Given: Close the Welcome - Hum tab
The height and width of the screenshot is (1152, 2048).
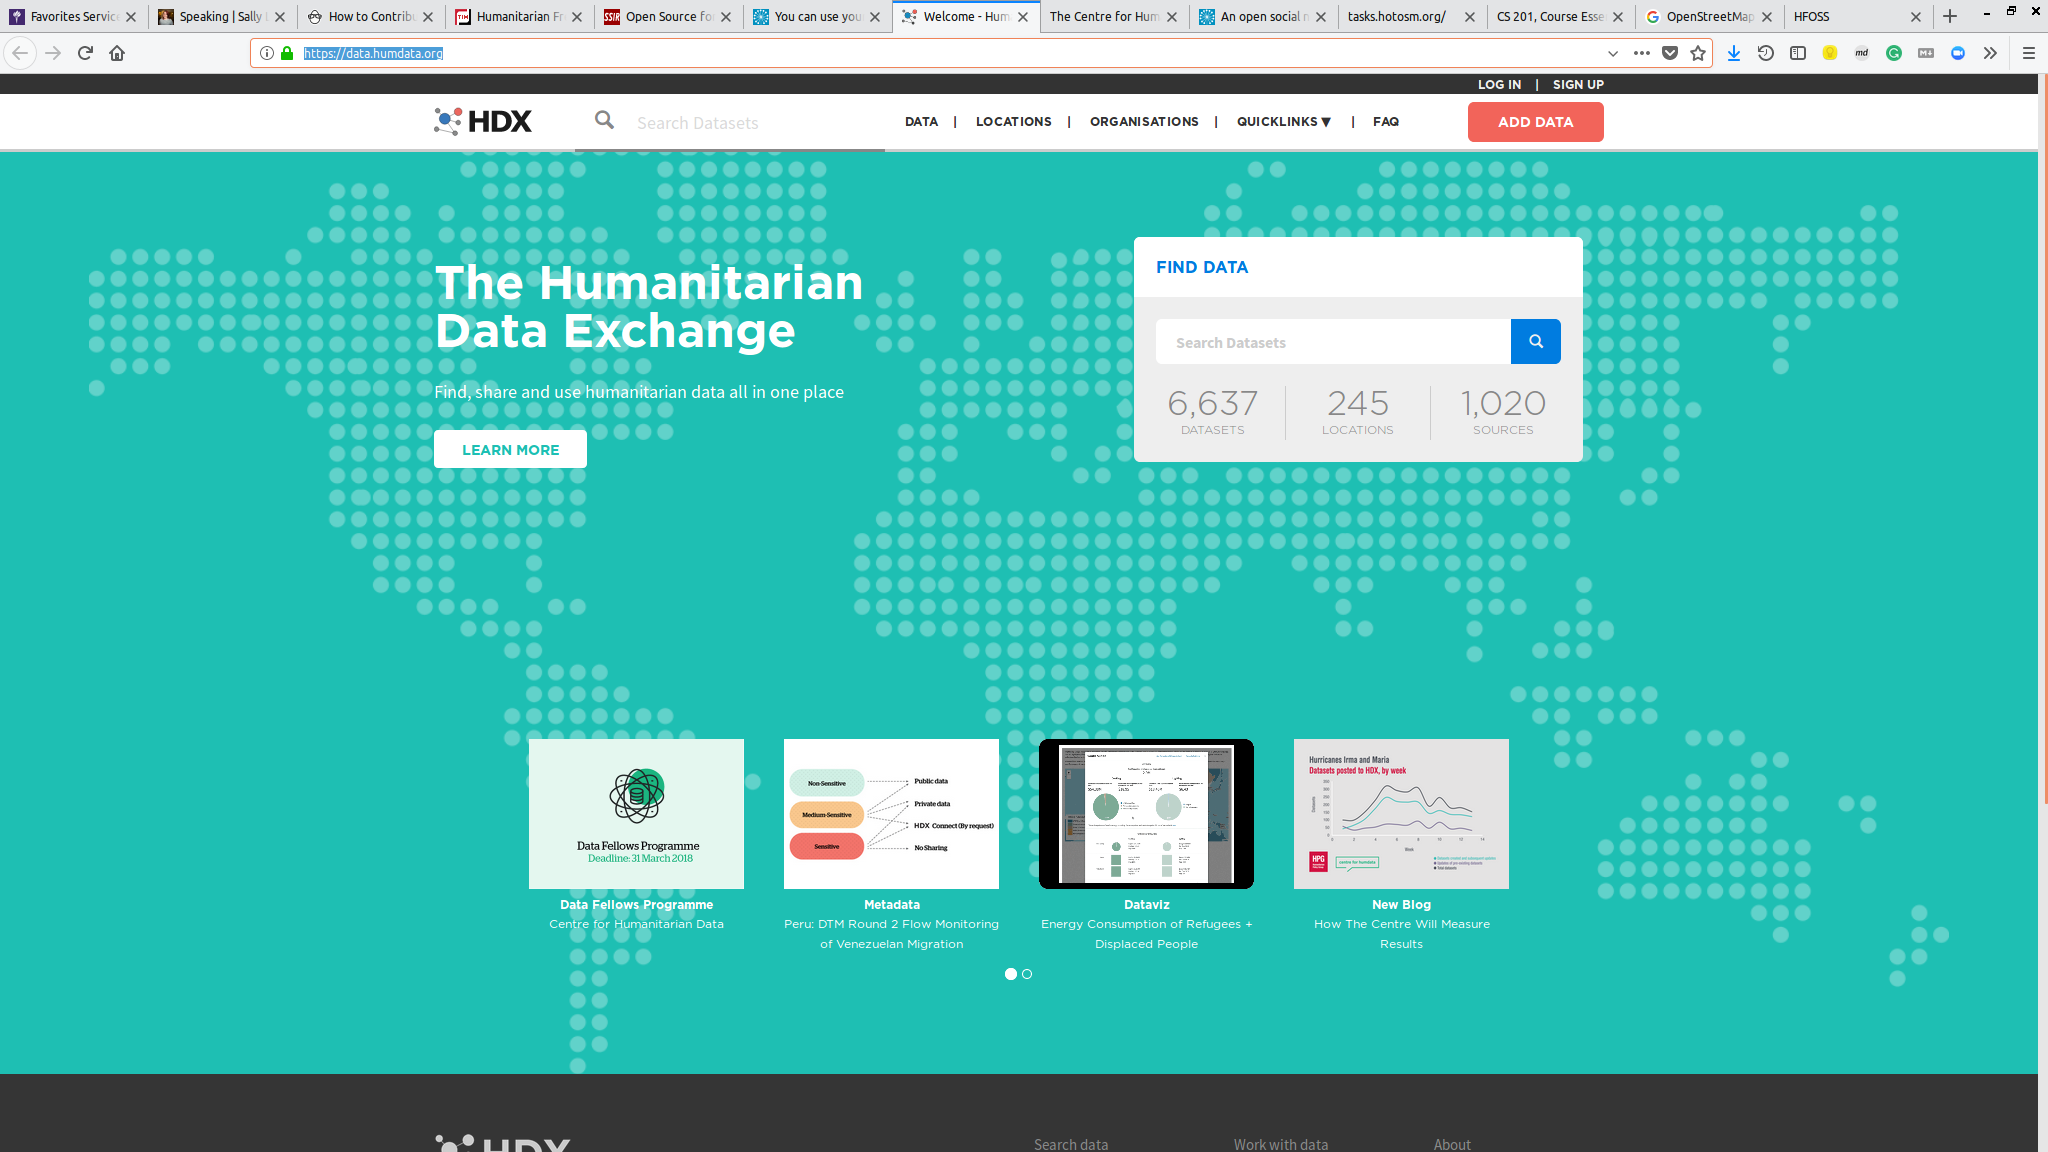Looking at the screenshot, I should 1023,17.
